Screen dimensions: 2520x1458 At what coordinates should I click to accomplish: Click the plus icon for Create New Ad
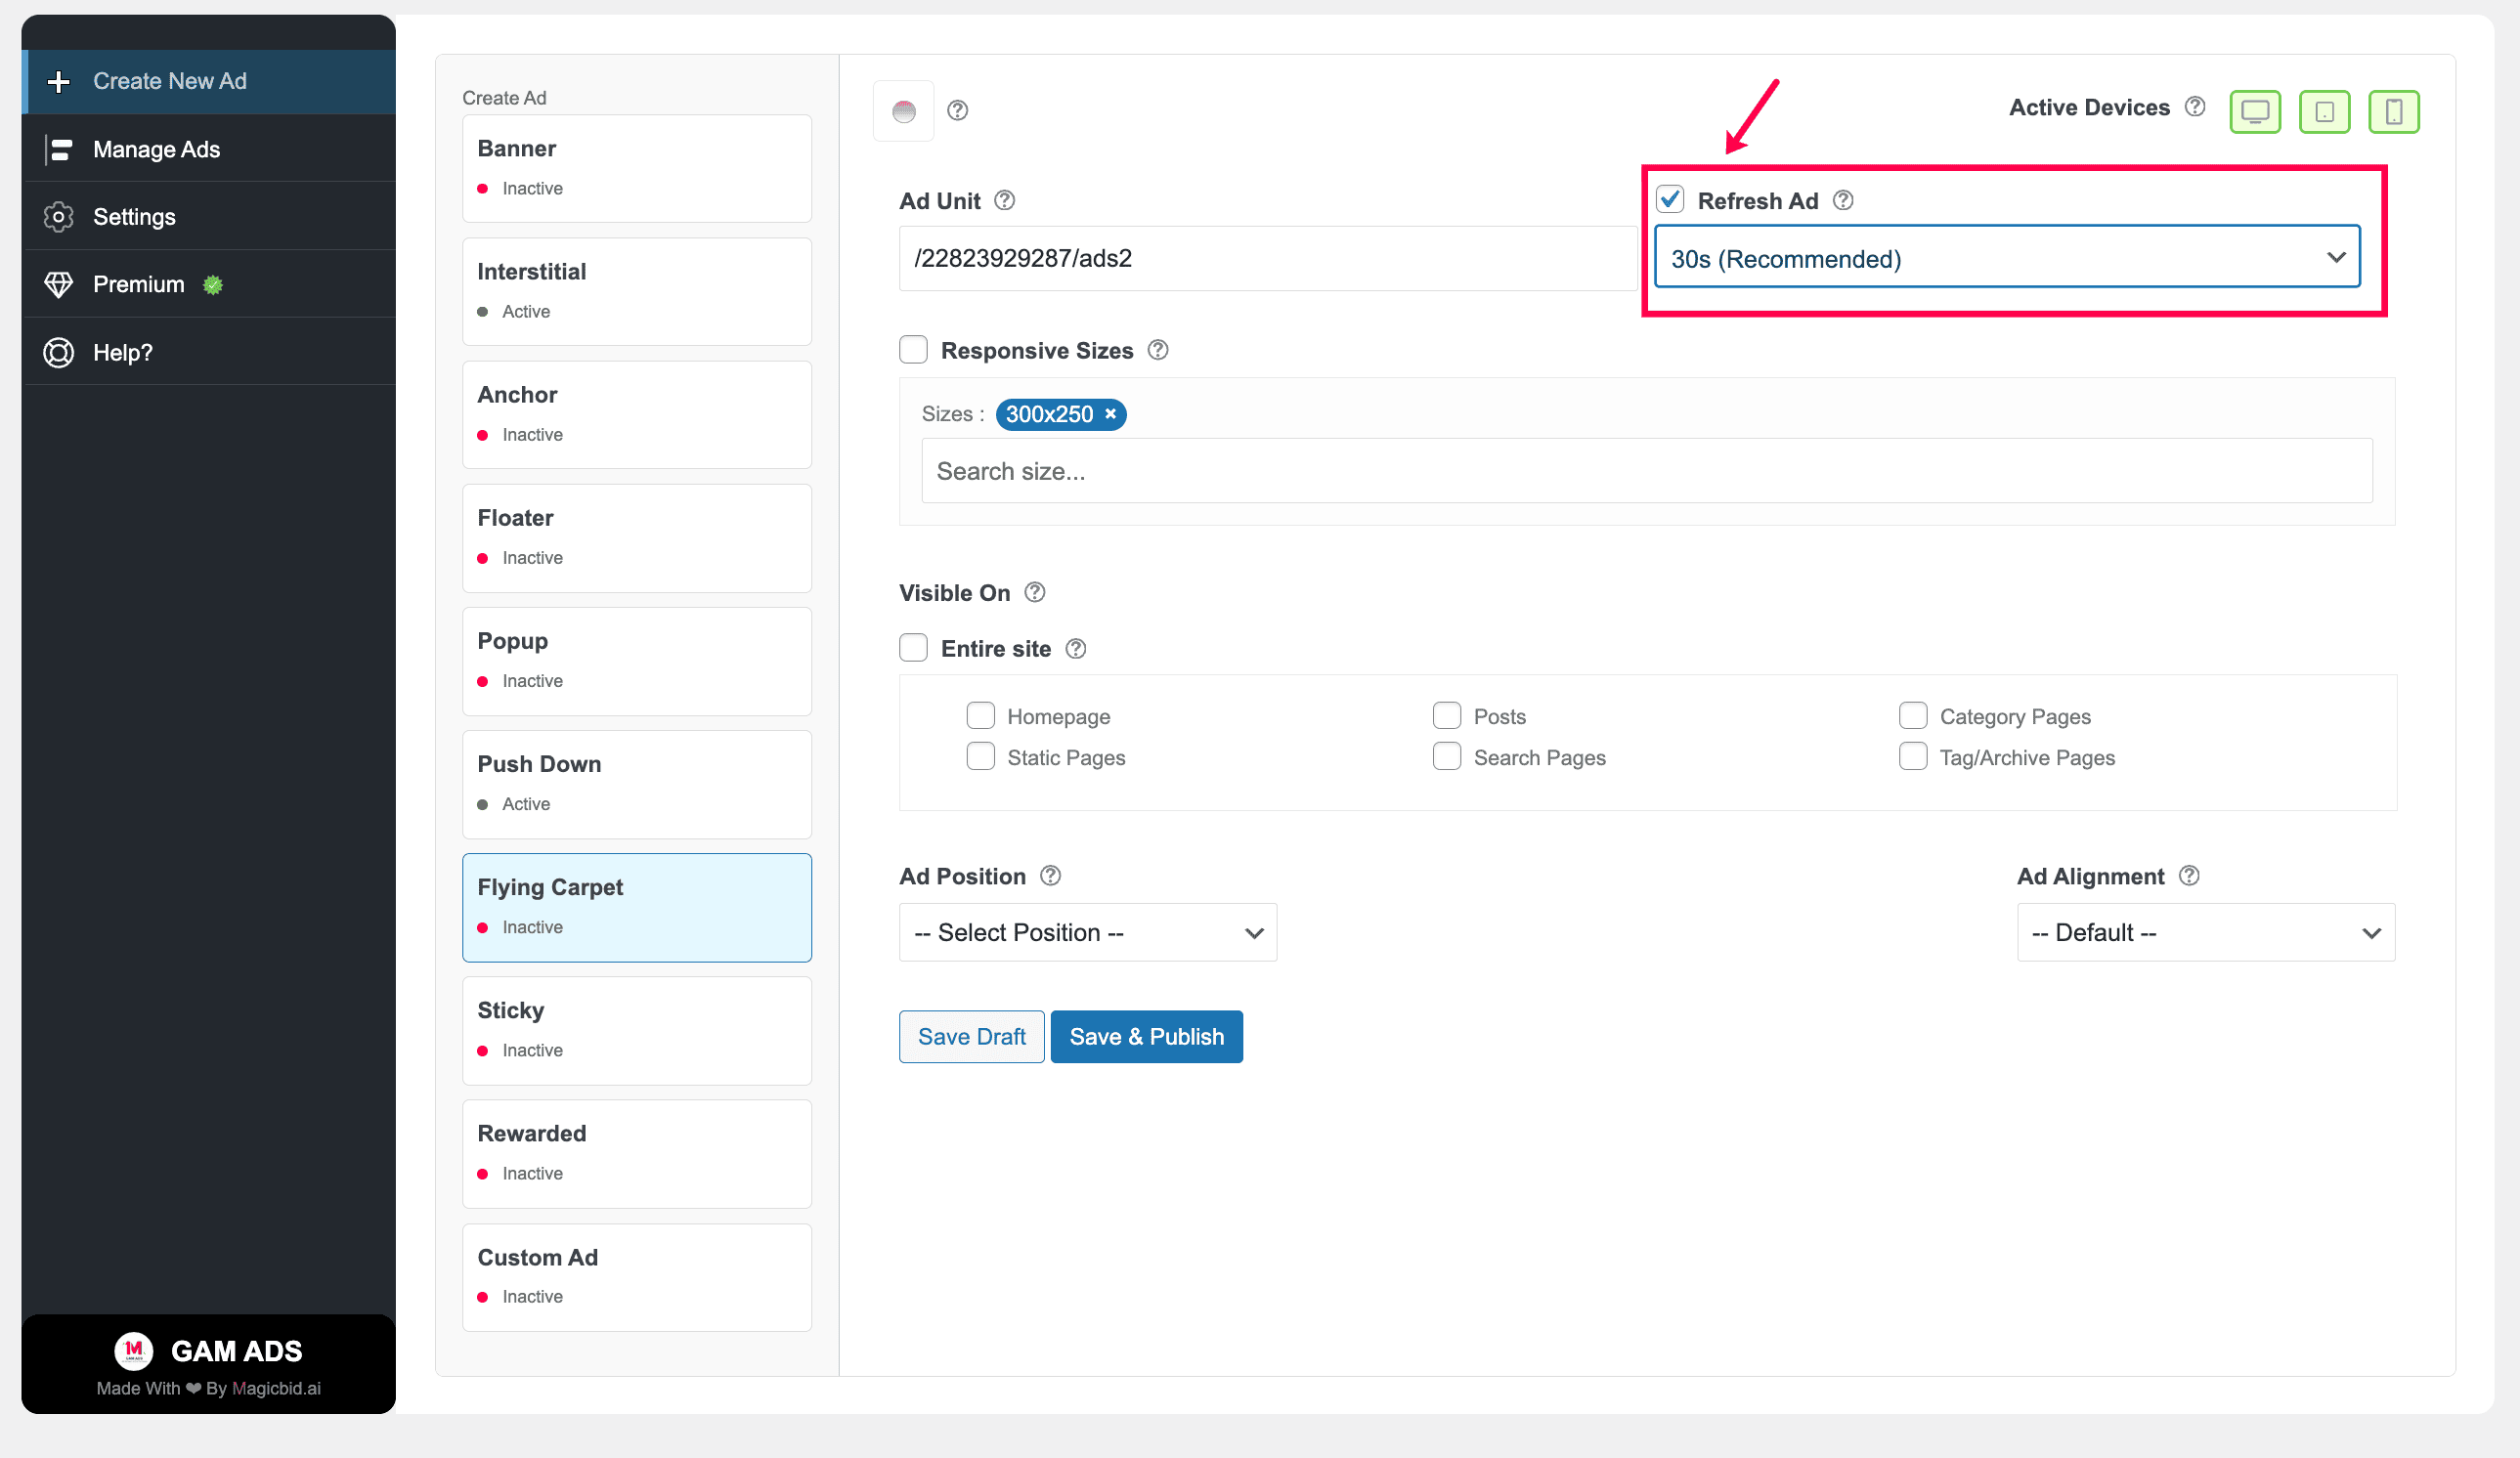point(59,81)
